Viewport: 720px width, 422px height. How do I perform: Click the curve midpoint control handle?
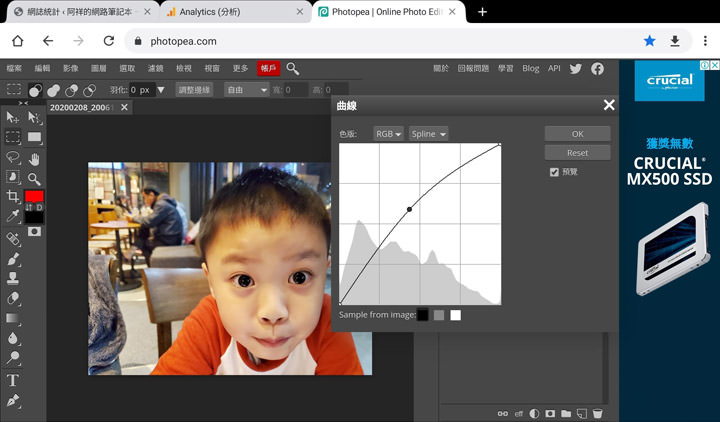pyautogui.click(x=409, y=209)
